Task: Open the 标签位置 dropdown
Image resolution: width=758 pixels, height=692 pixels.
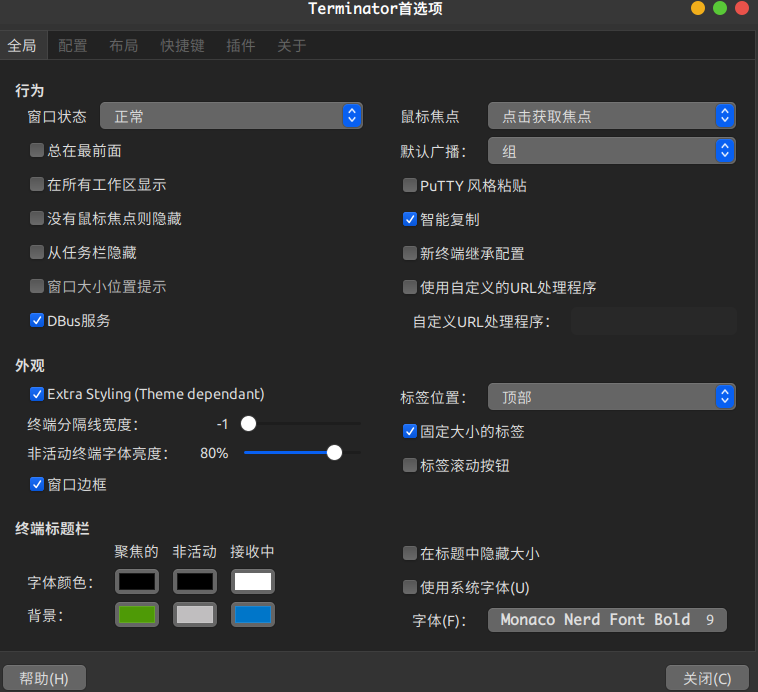Action: [x=611, y=397]
